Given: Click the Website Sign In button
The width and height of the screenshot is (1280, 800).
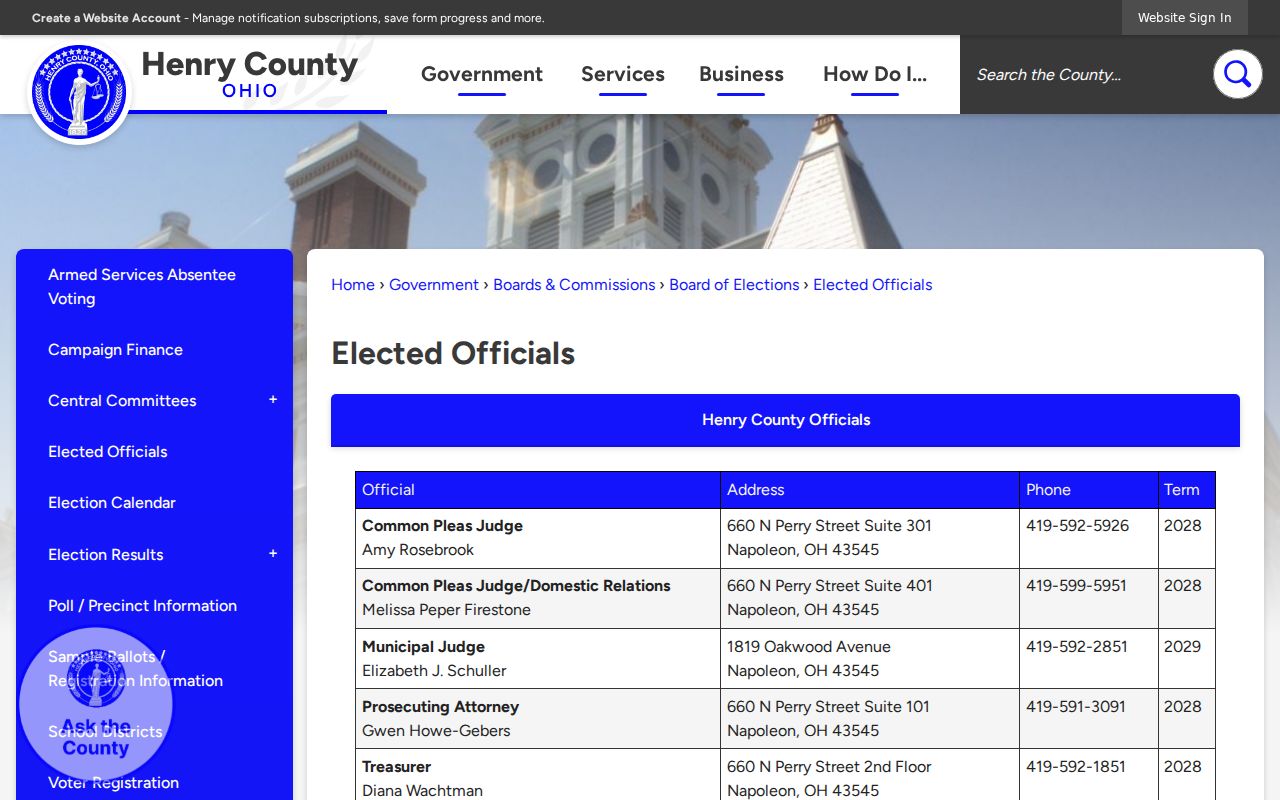Looking at the screenshot, I should [x=1185, y=18].
